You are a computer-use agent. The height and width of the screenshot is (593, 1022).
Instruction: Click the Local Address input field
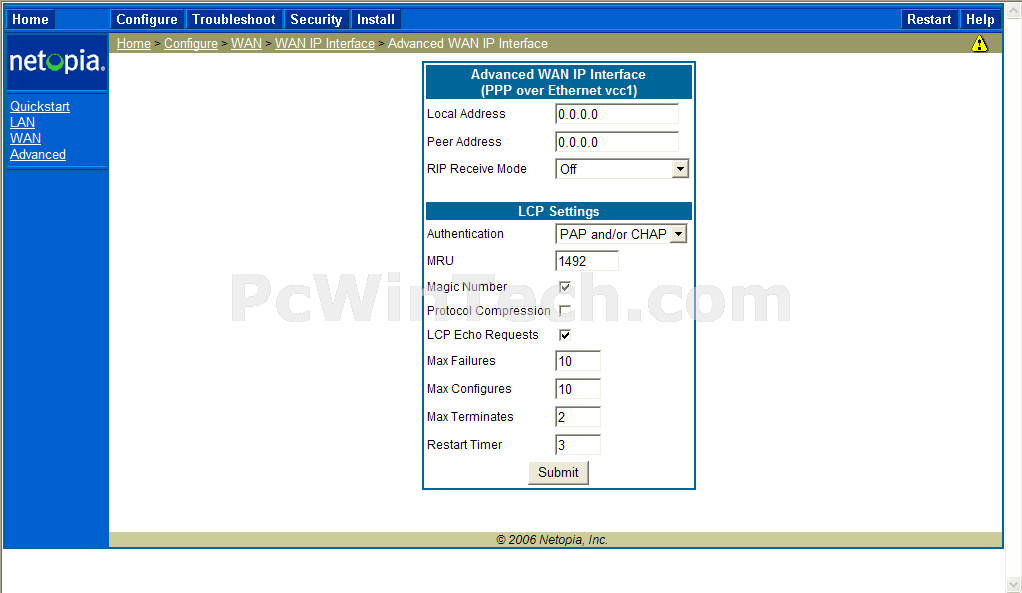(617, 114)
